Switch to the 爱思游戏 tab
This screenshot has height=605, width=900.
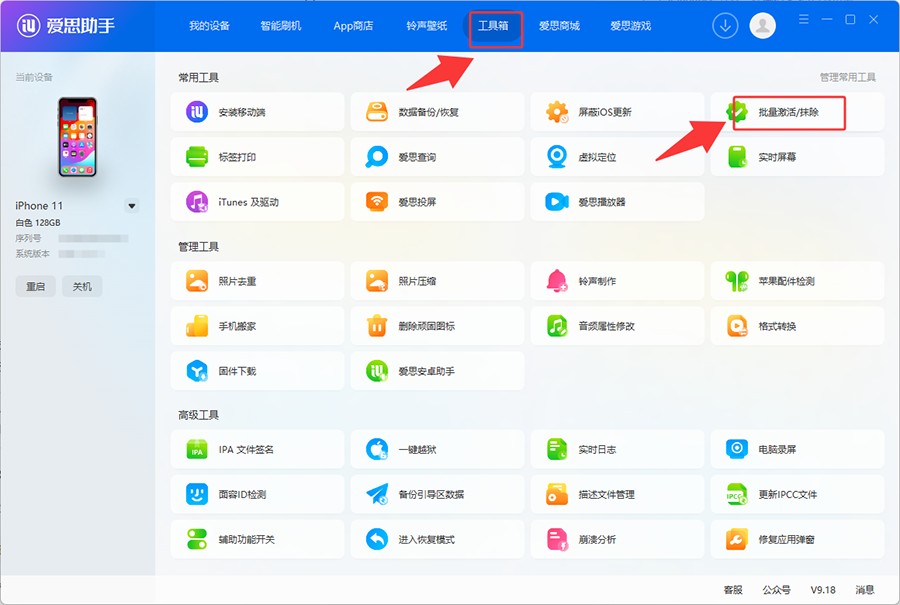[x=630, y=26]
